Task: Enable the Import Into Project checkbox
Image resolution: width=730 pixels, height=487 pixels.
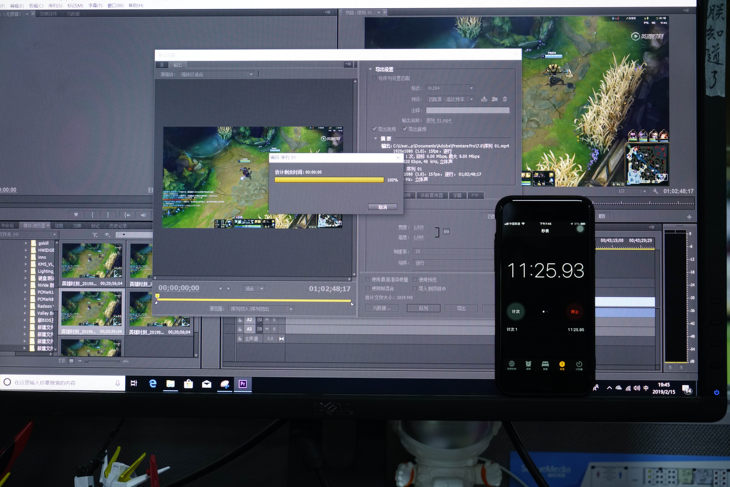Action: pyautogui.click(x=415, y=289)
